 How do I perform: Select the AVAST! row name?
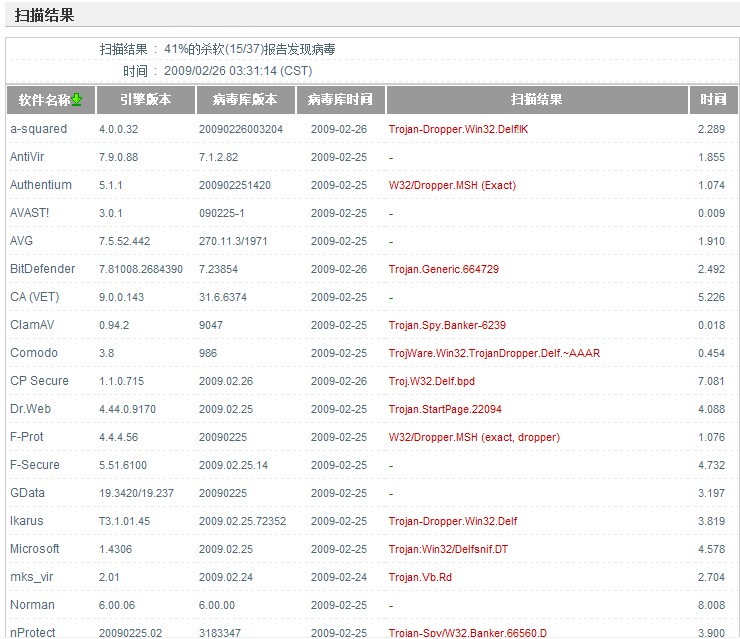[x=29, y=213]
